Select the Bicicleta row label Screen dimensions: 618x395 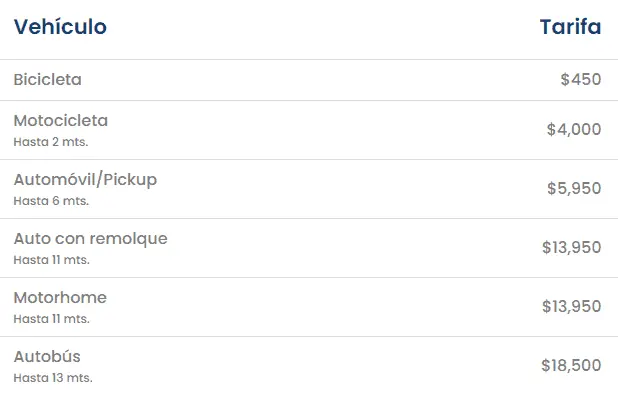[x=48, y=80]
